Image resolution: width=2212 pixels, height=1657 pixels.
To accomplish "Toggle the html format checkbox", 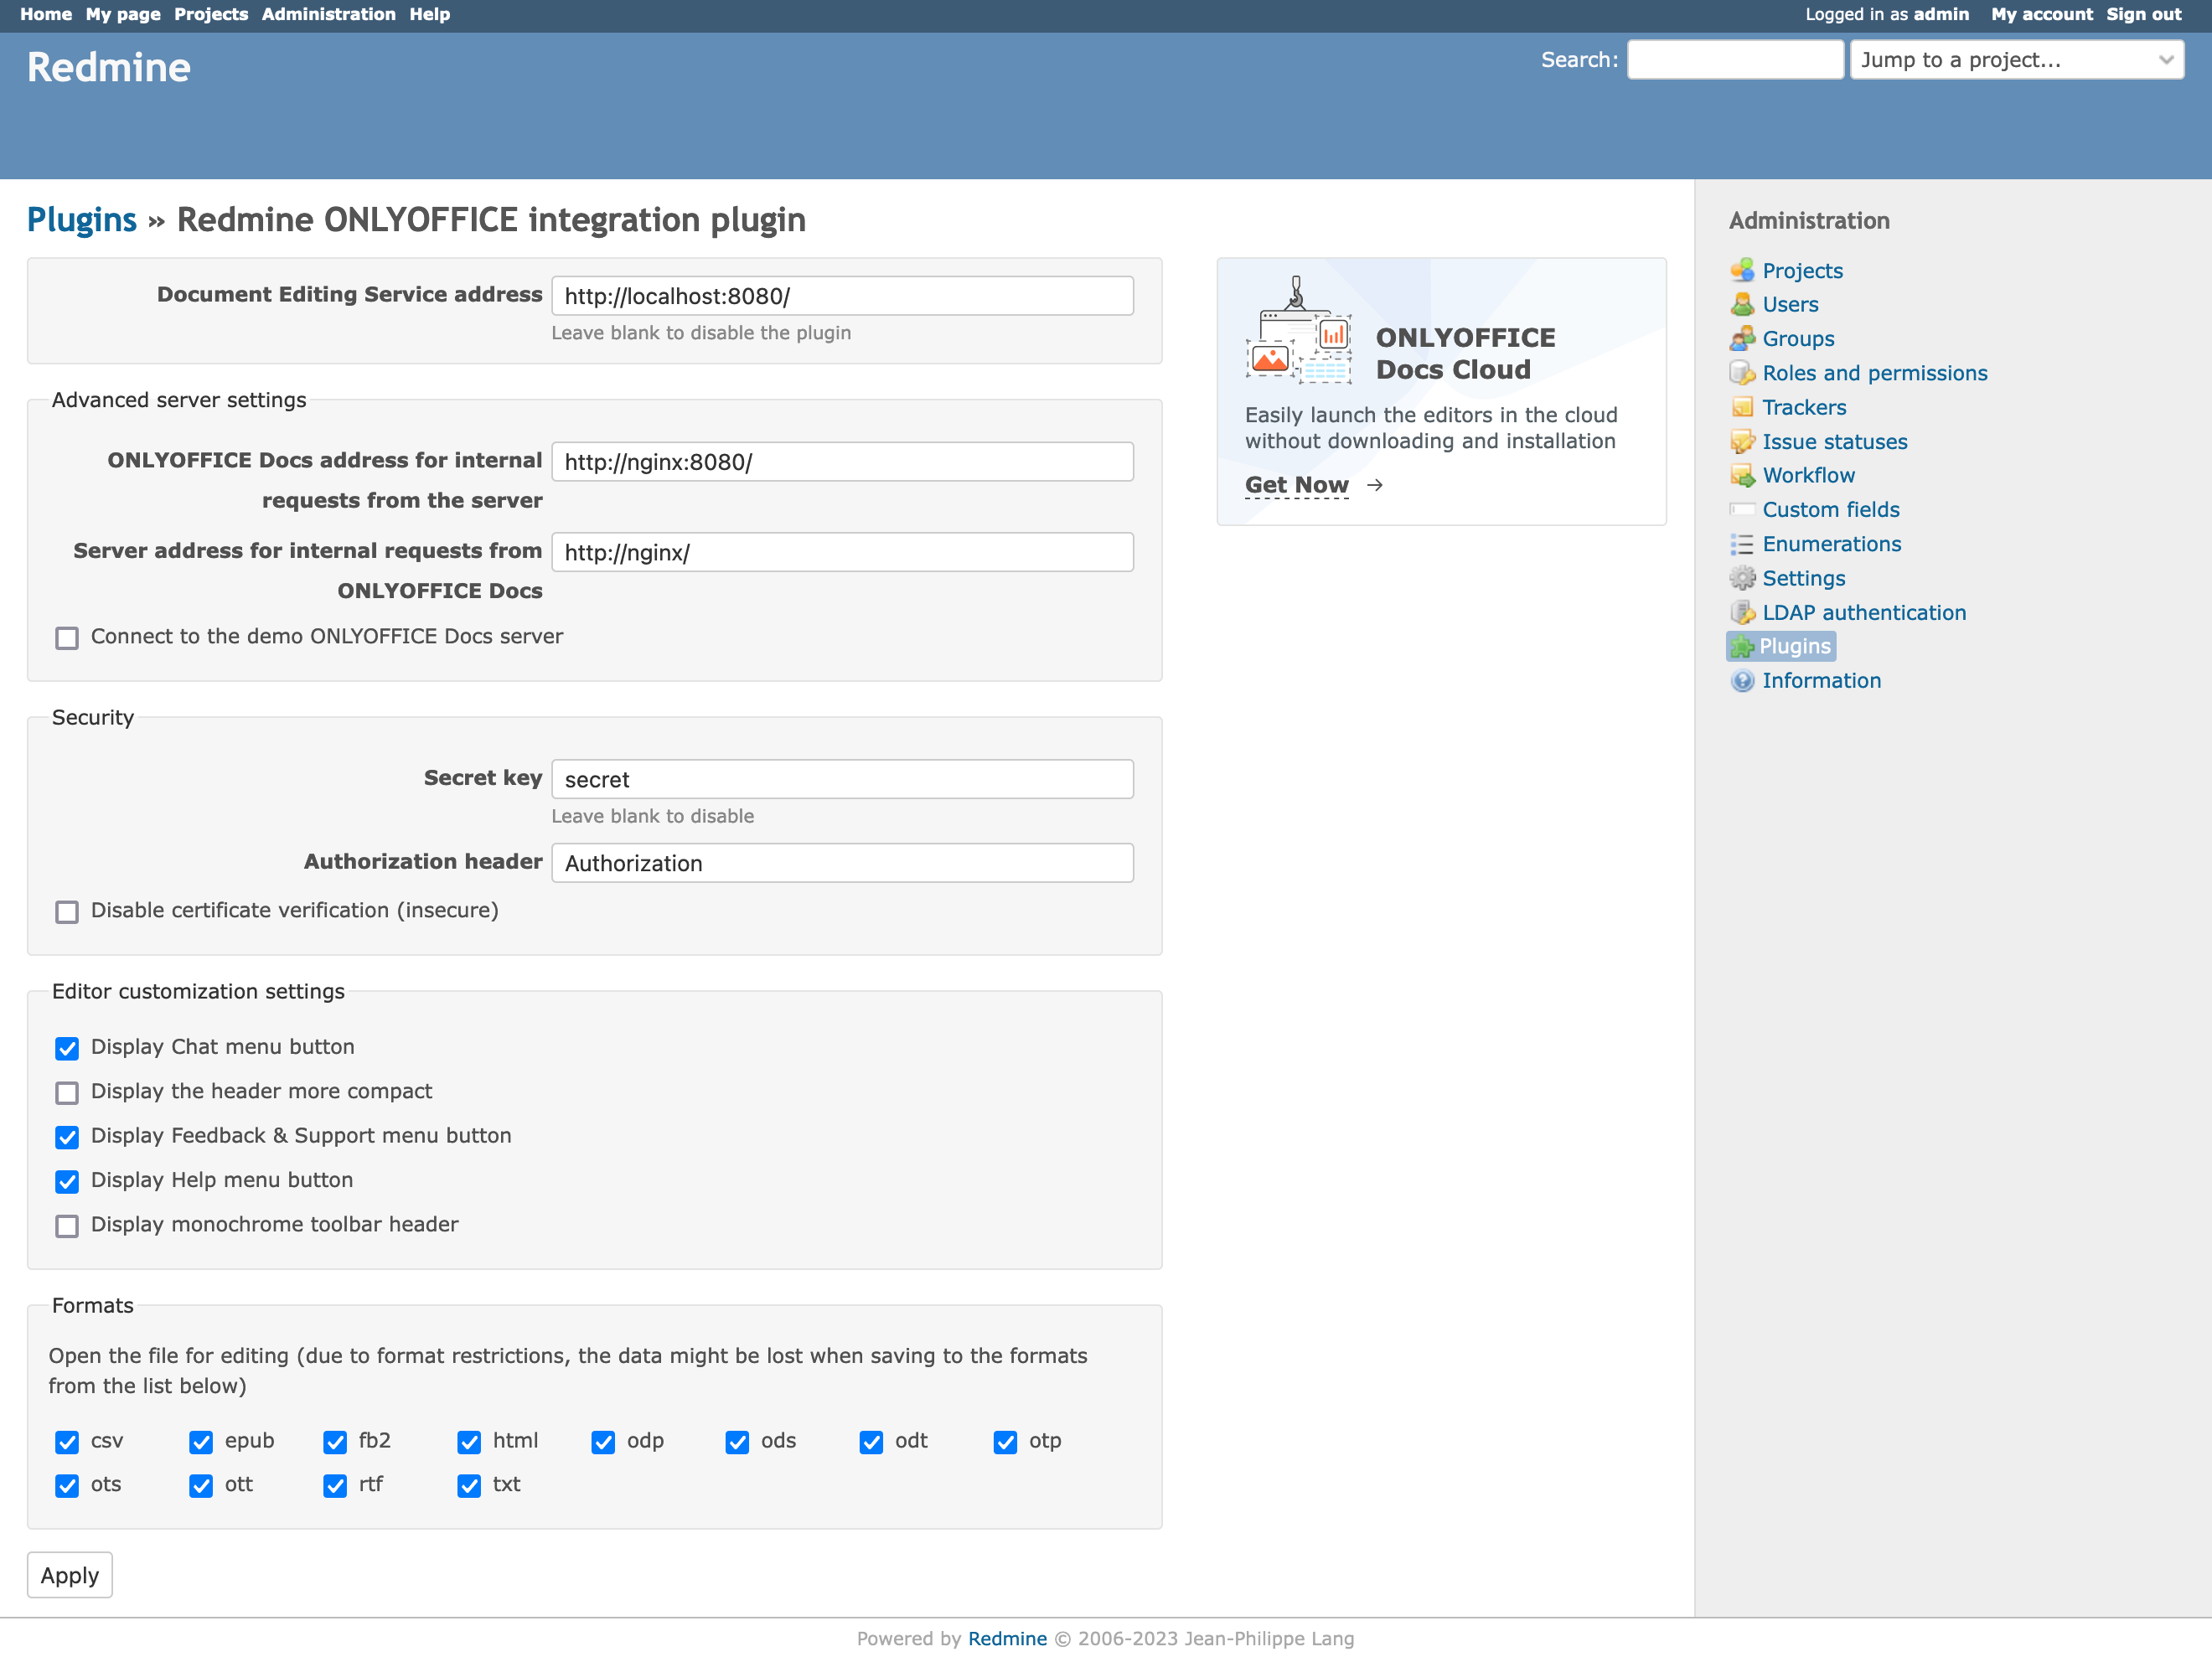I will [x=469, y=1442].
